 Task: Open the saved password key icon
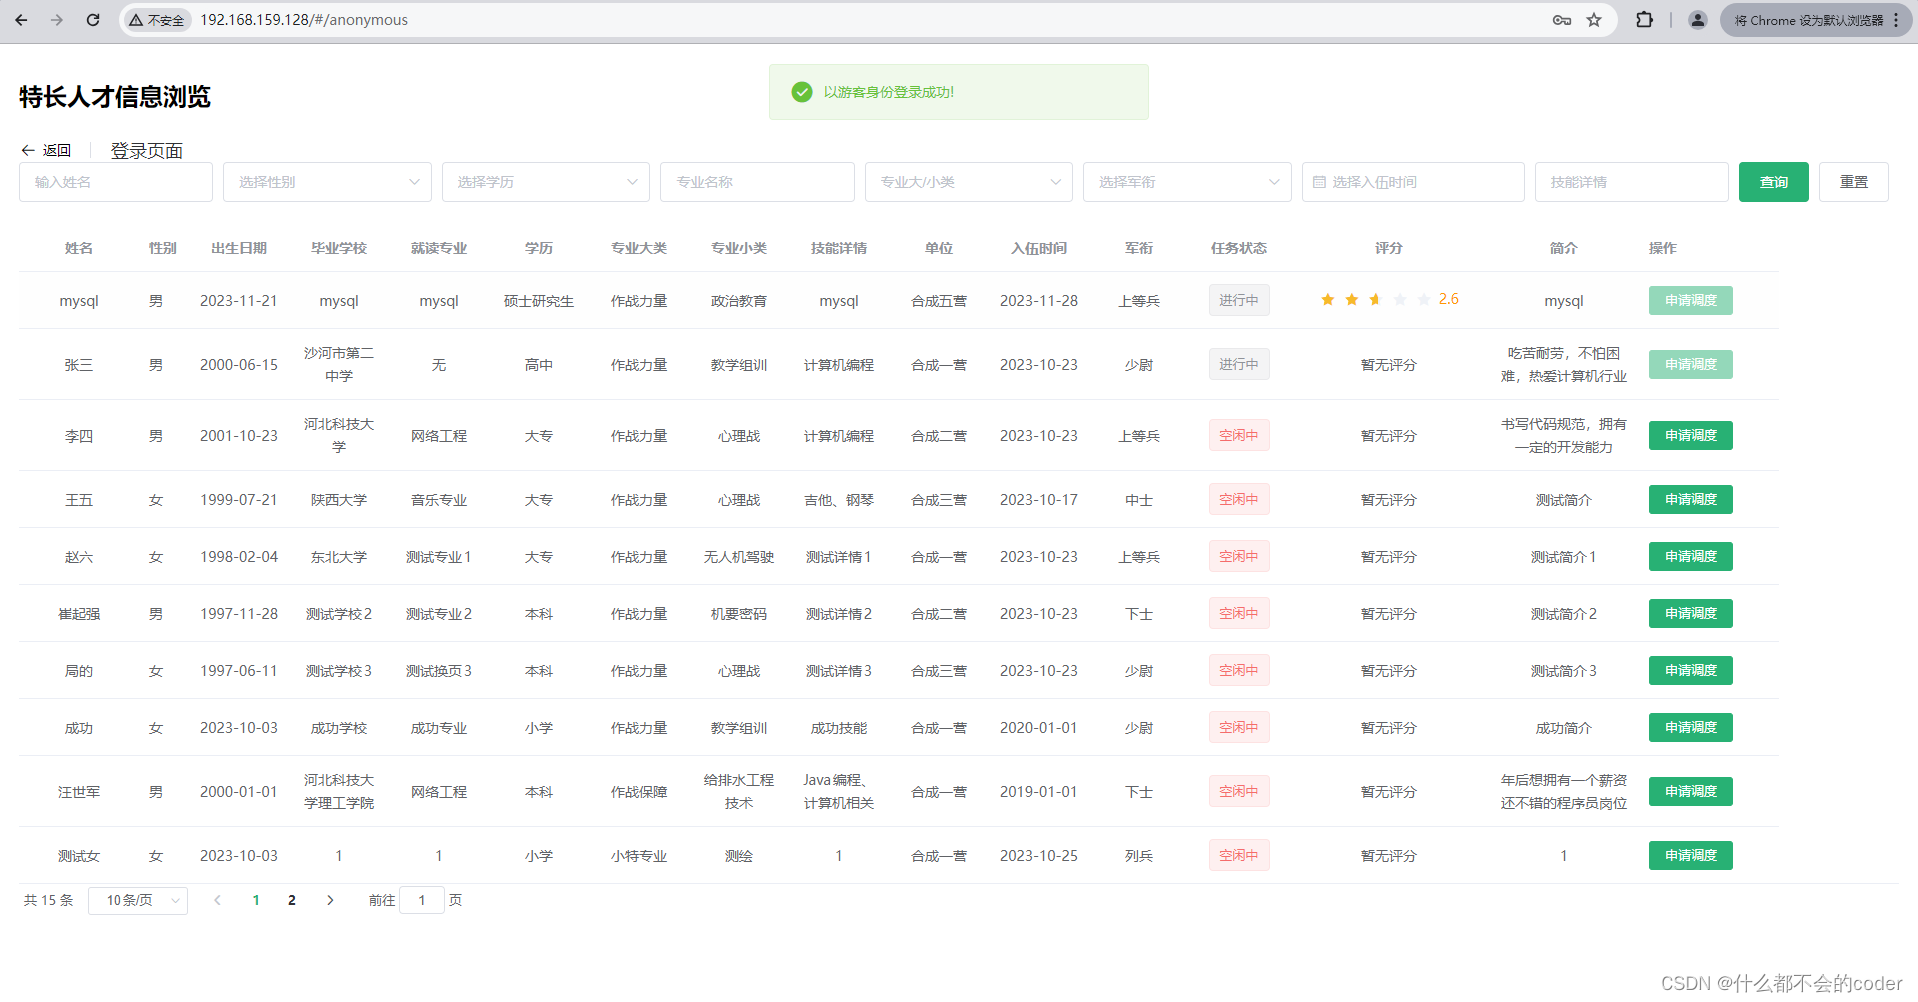click(x=1561, y=20)
